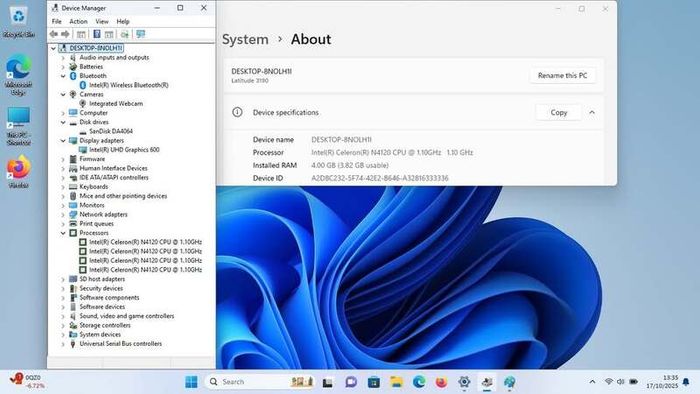Open Edge browser from taskbar
Viewport: 700px width, 394px height.
pyautogui.click(x=419, y=382)
